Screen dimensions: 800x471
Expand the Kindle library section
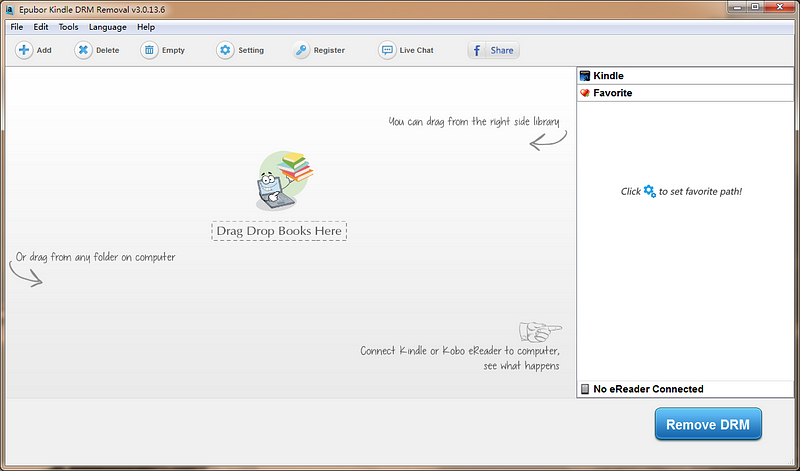[685, 76]
